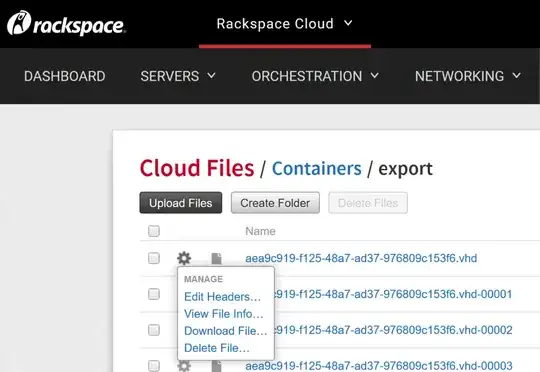Go to the Dashboard tab

65,76
